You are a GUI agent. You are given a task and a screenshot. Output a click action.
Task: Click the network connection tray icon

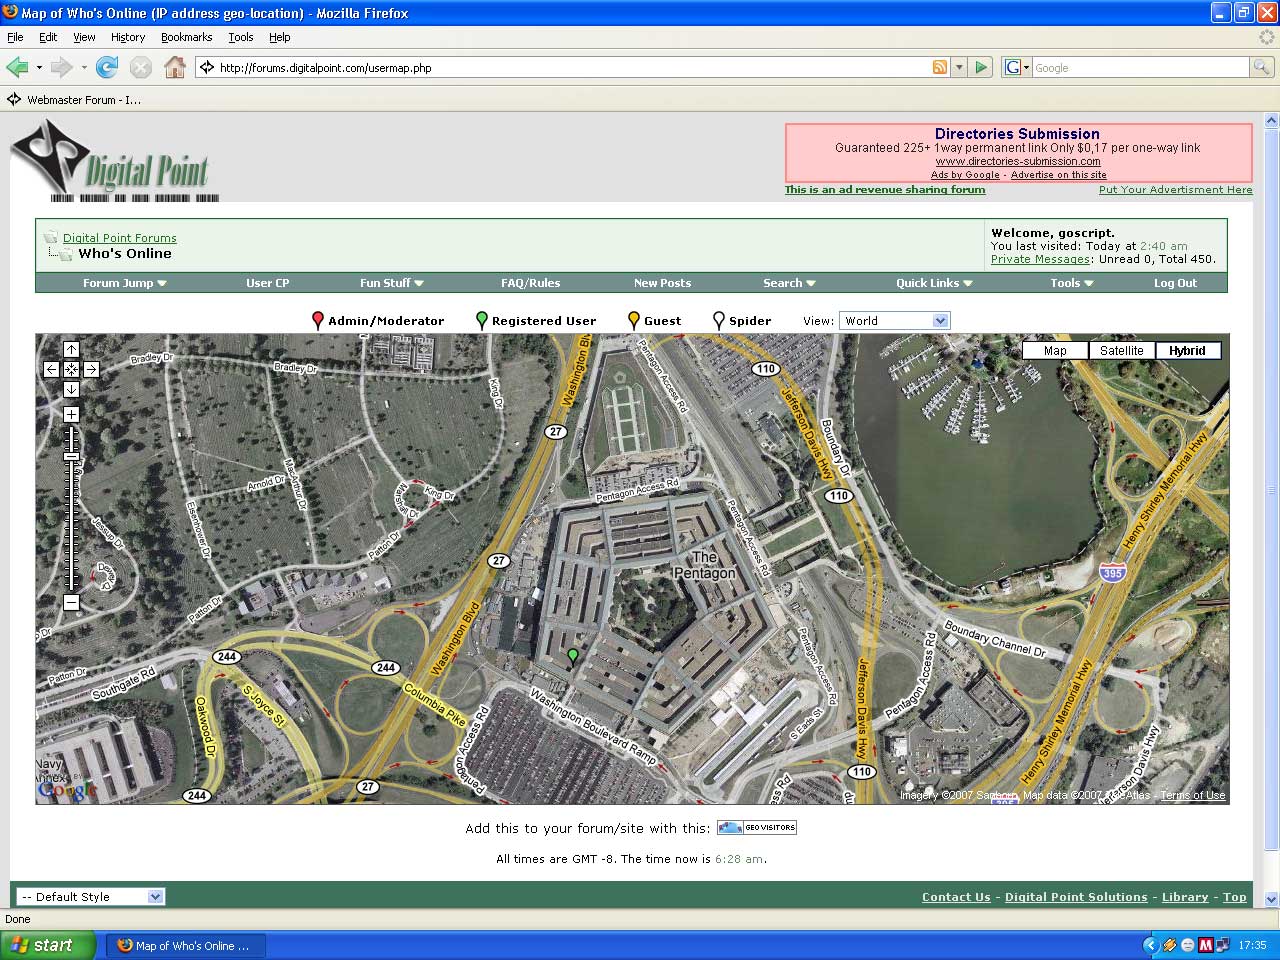pos(1224,945)
